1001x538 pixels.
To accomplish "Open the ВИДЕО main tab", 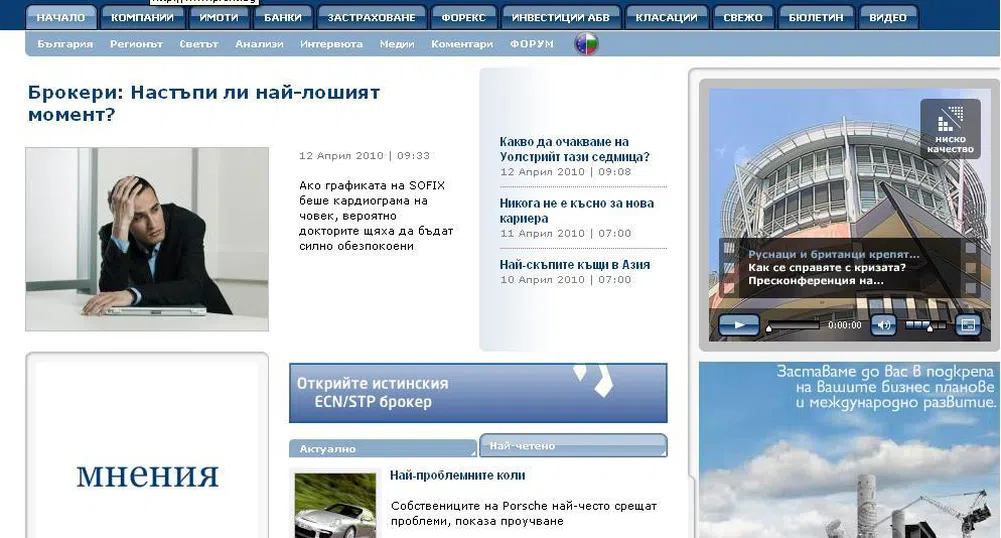I will (x=888, y=17).
